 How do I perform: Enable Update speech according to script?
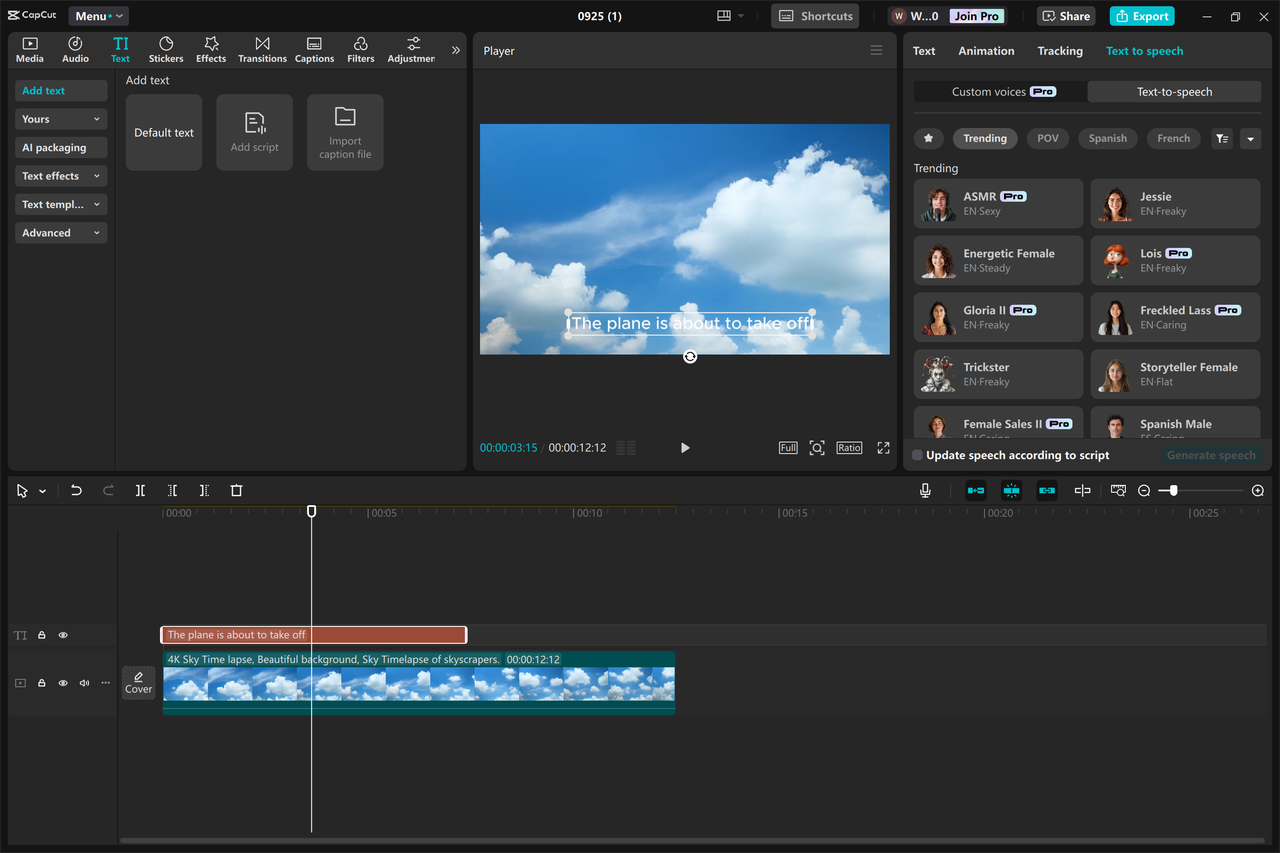916,455
